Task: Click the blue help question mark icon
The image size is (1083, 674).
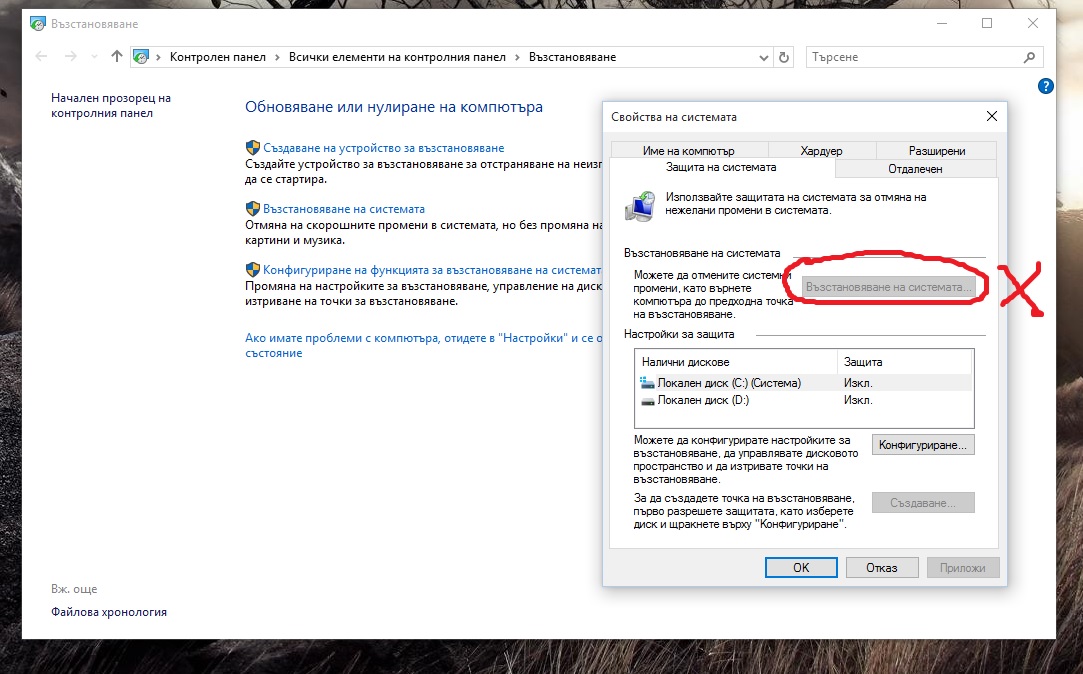Action: 1046,87
